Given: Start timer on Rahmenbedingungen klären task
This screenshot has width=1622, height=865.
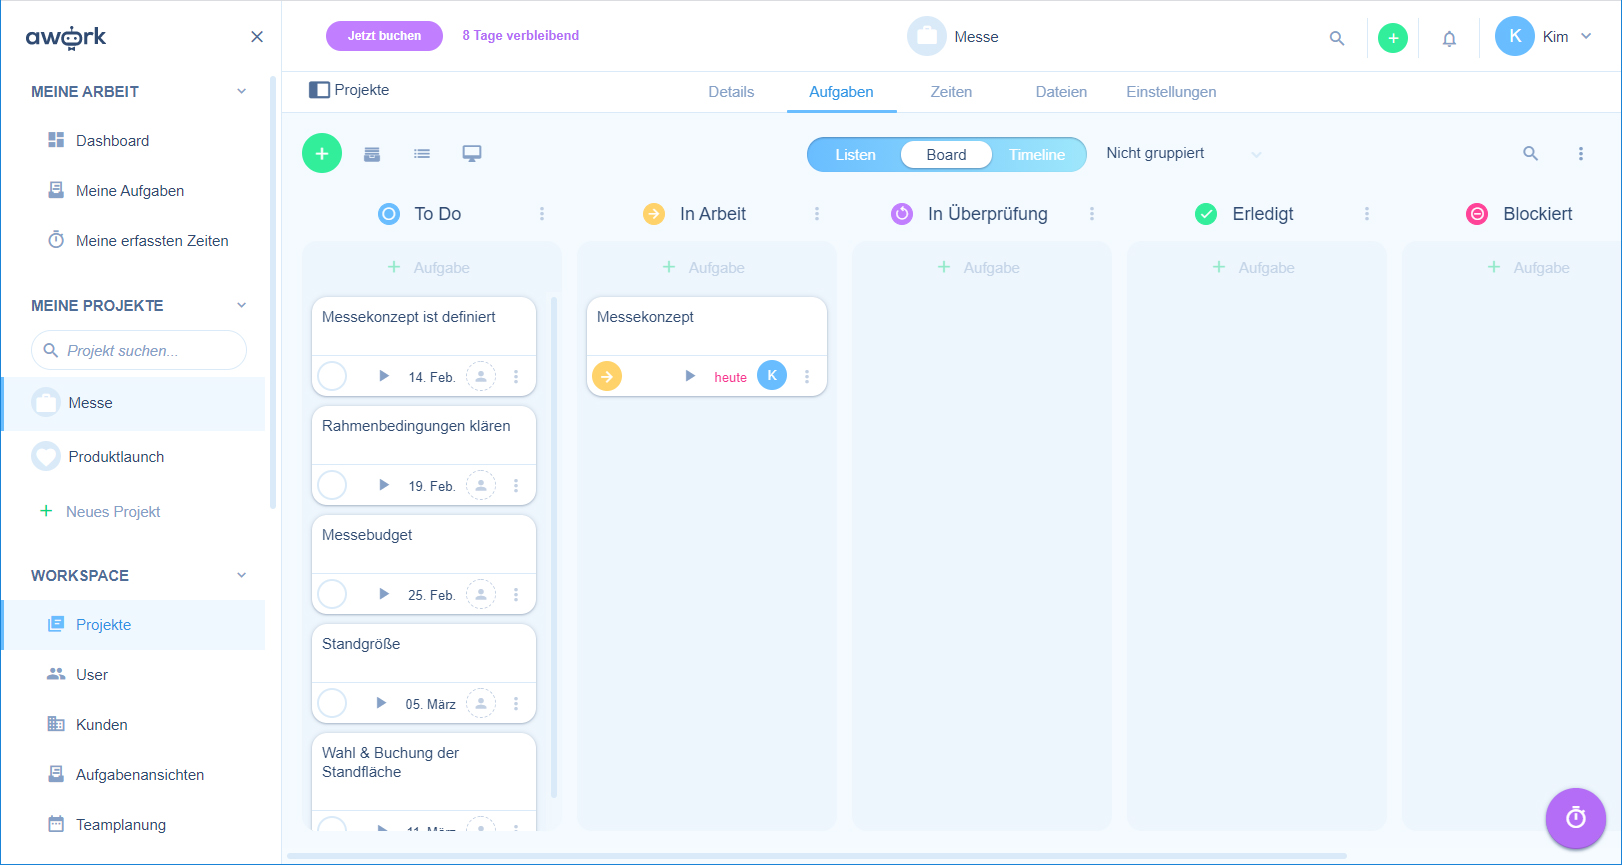Looking at the screenshot, I should pos(384,485).
